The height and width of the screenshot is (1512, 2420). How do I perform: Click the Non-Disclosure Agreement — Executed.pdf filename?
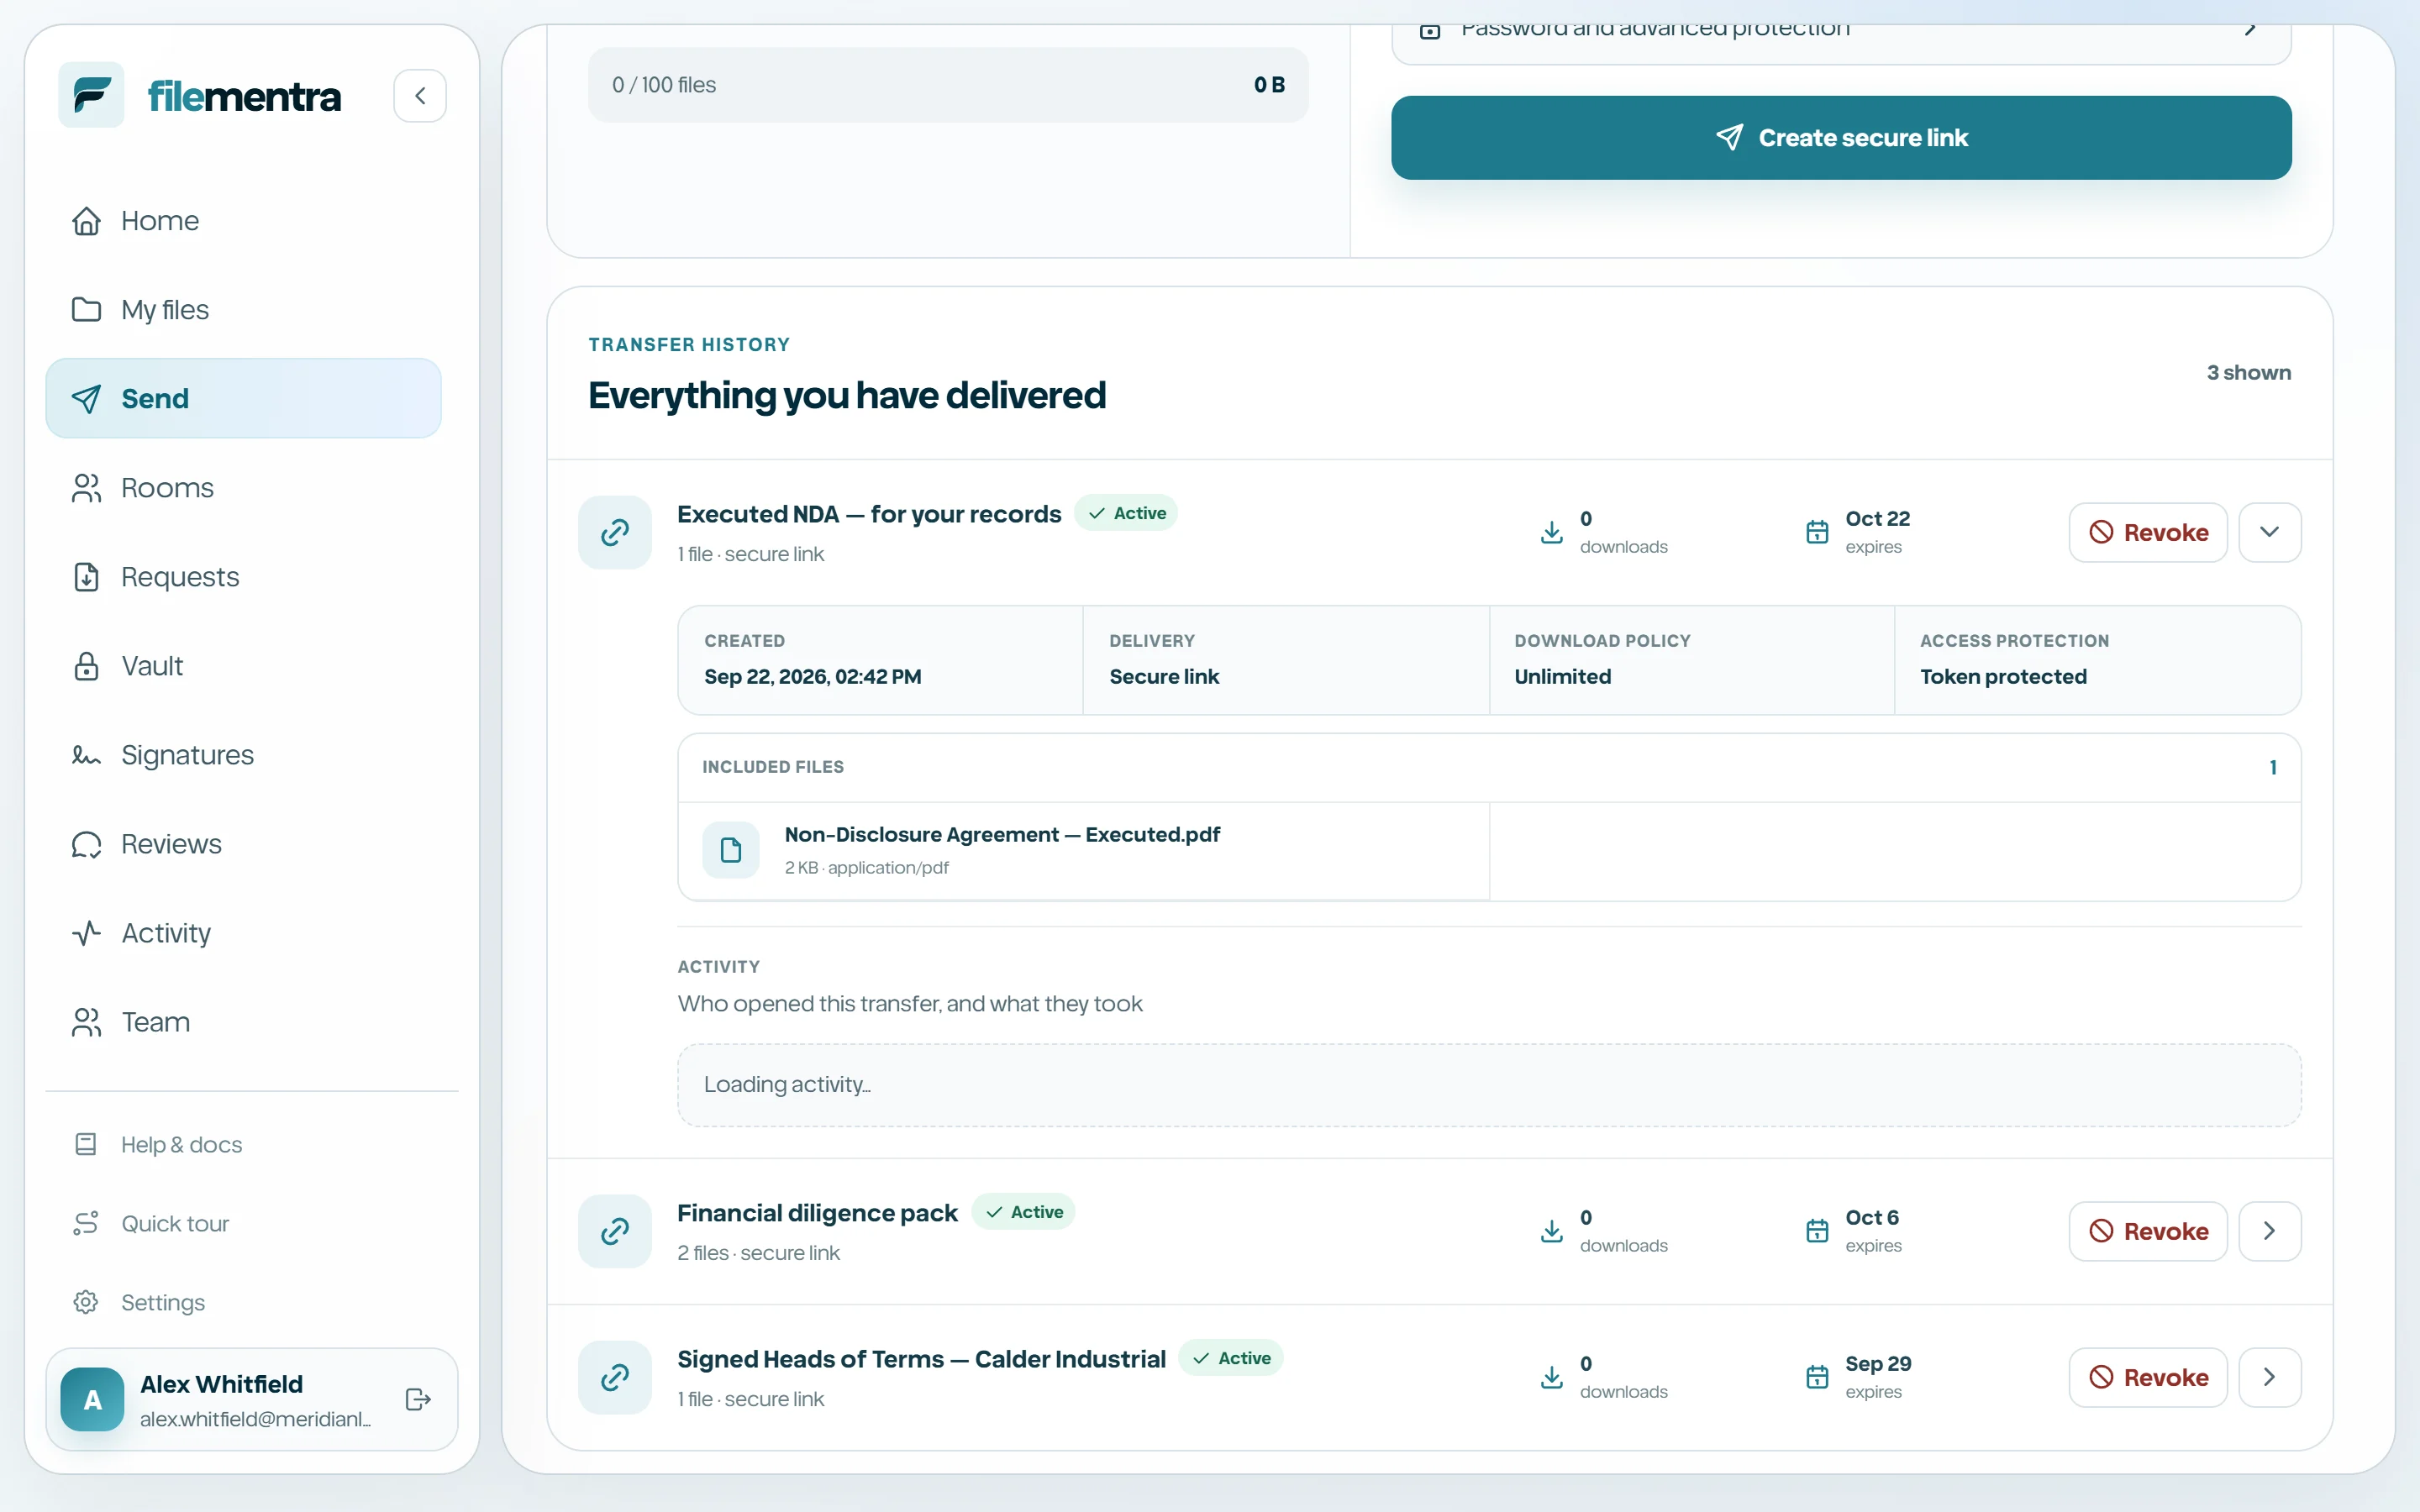(1002, 834)
